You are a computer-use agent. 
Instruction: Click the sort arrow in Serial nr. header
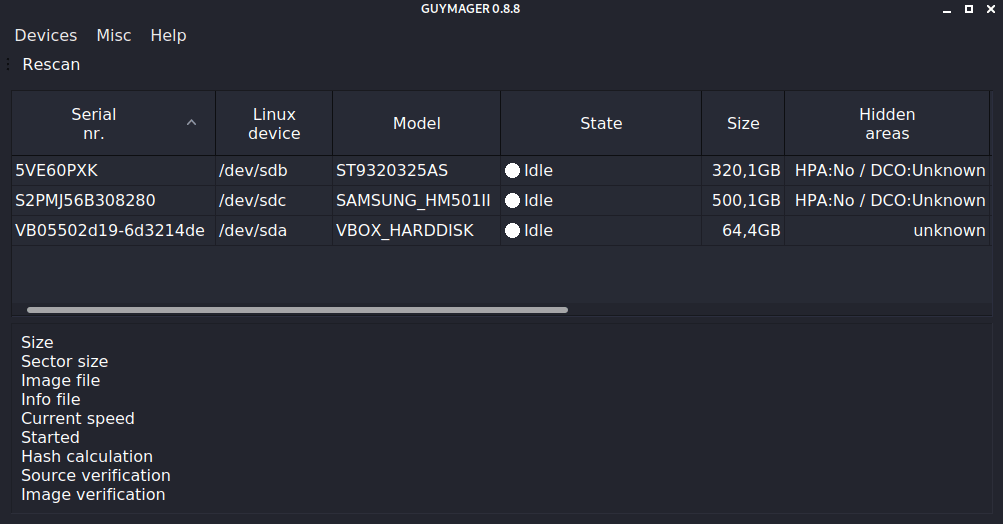point(192,122)
